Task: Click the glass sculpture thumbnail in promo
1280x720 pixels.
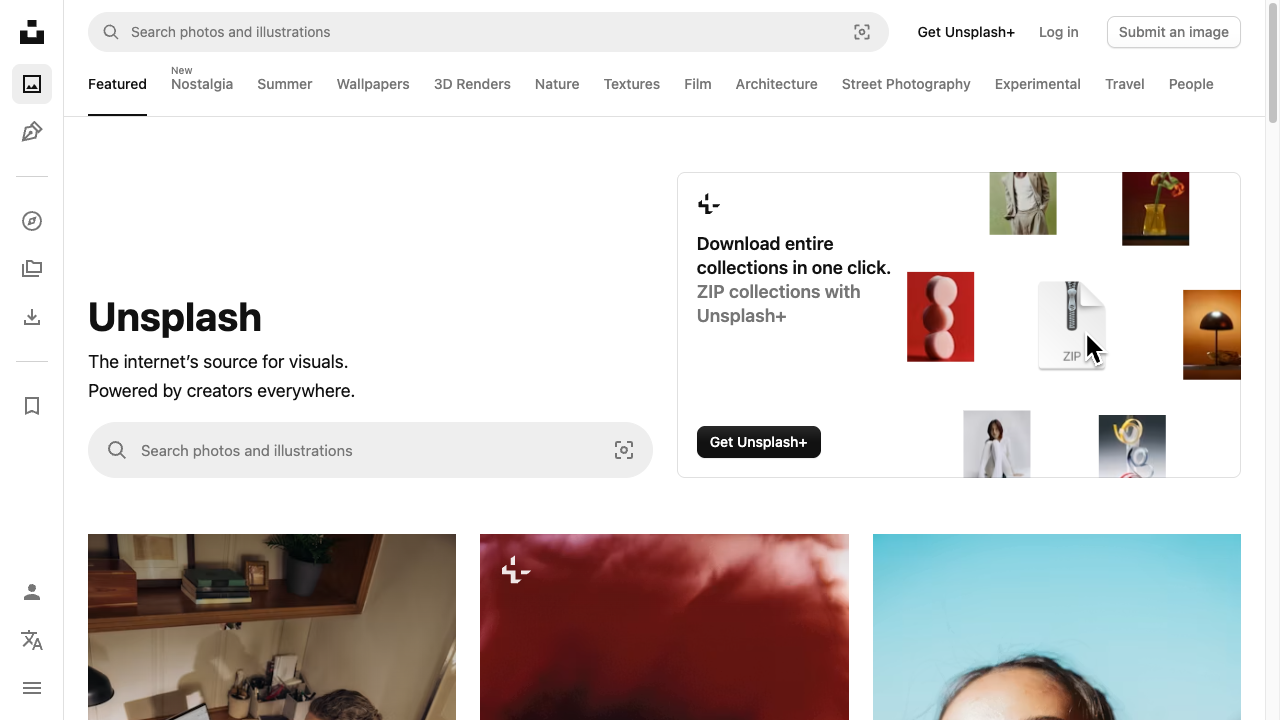Action: tap(1132, 446)
